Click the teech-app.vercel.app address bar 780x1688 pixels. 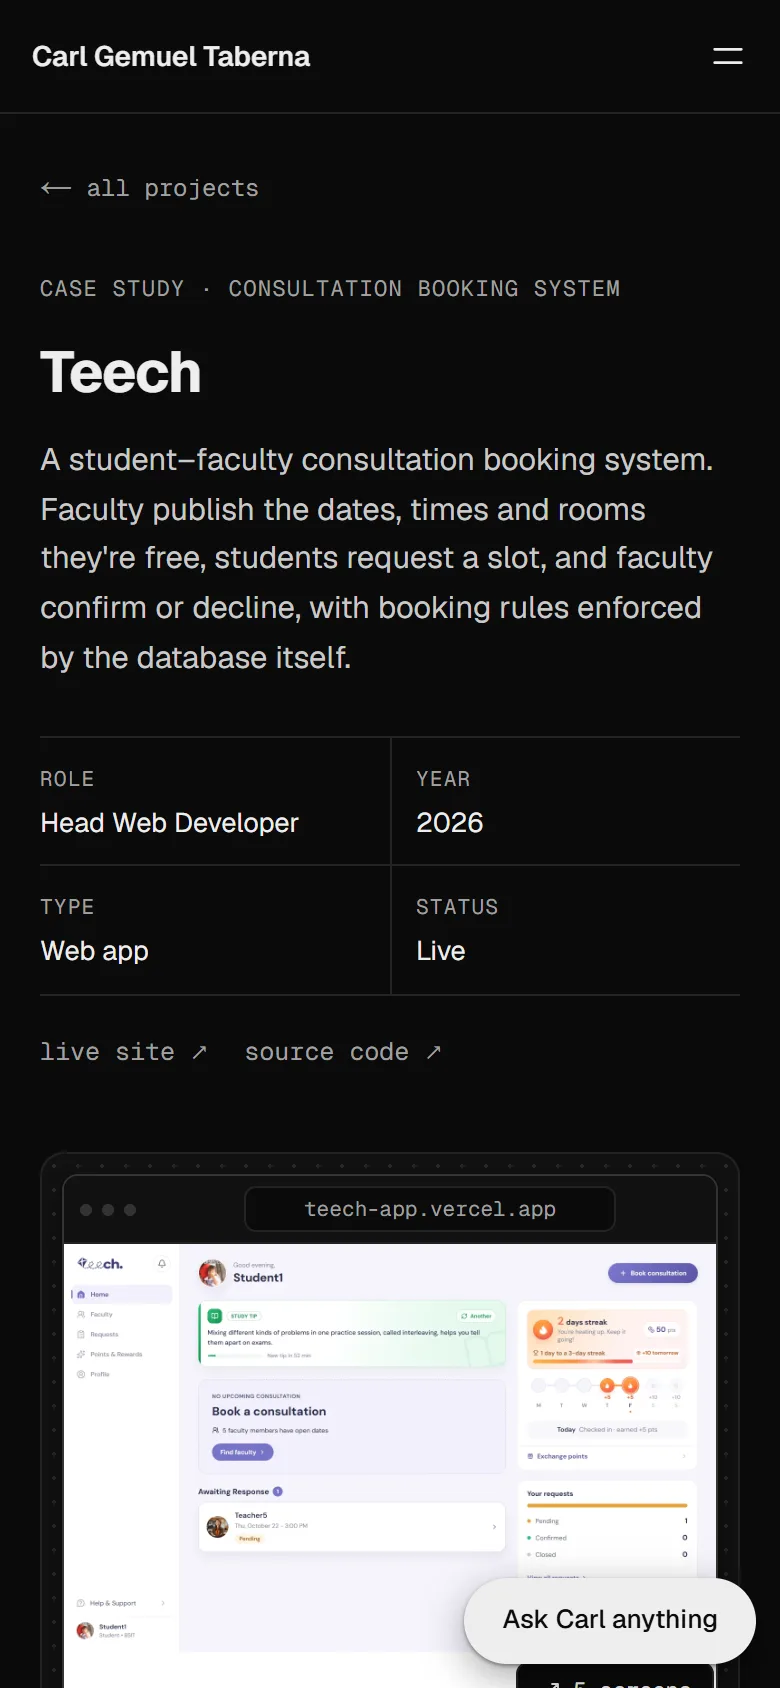pyautogui.click(x=430, y=1209)
